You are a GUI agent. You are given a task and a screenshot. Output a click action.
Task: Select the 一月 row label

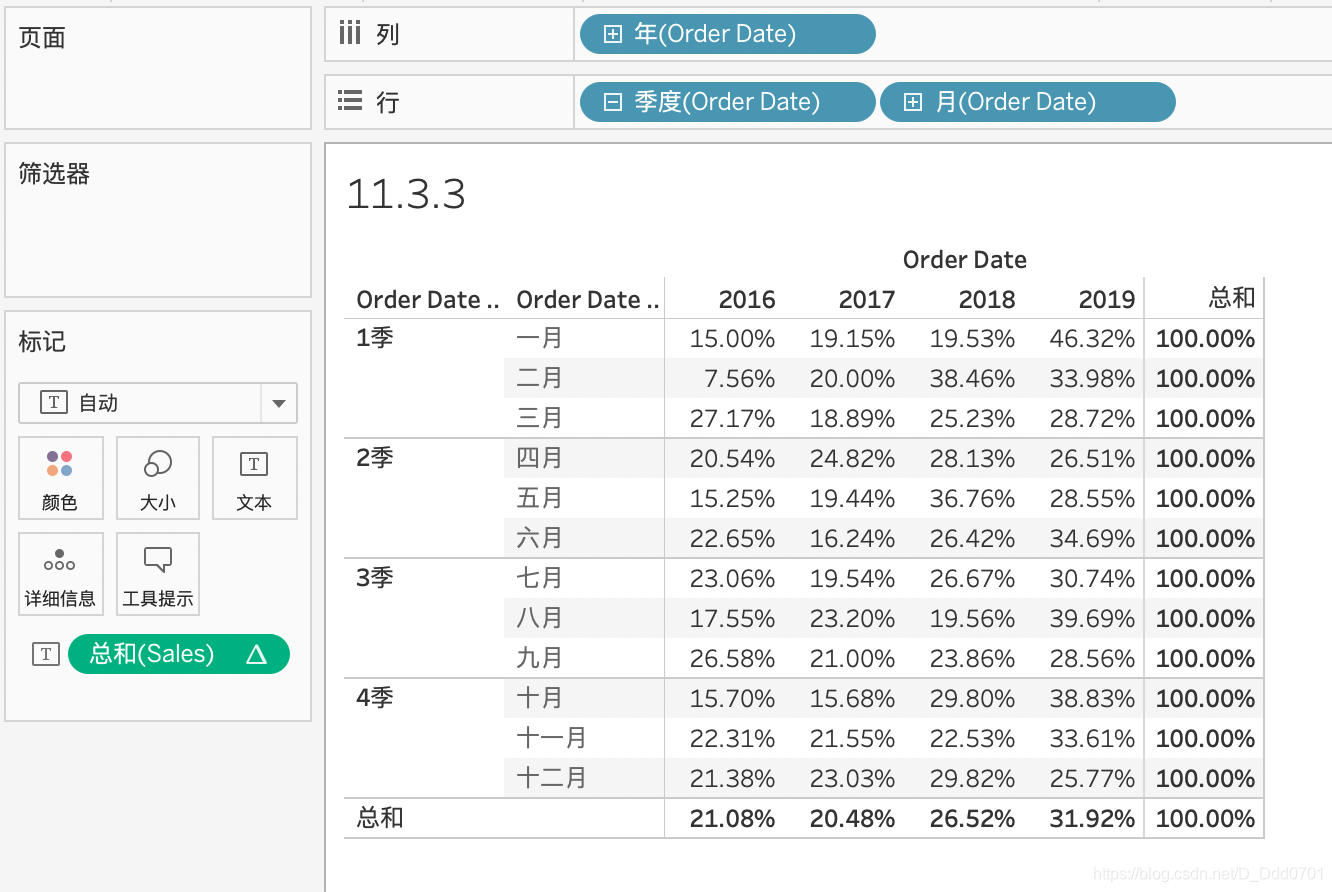click(x=539, y=338)
